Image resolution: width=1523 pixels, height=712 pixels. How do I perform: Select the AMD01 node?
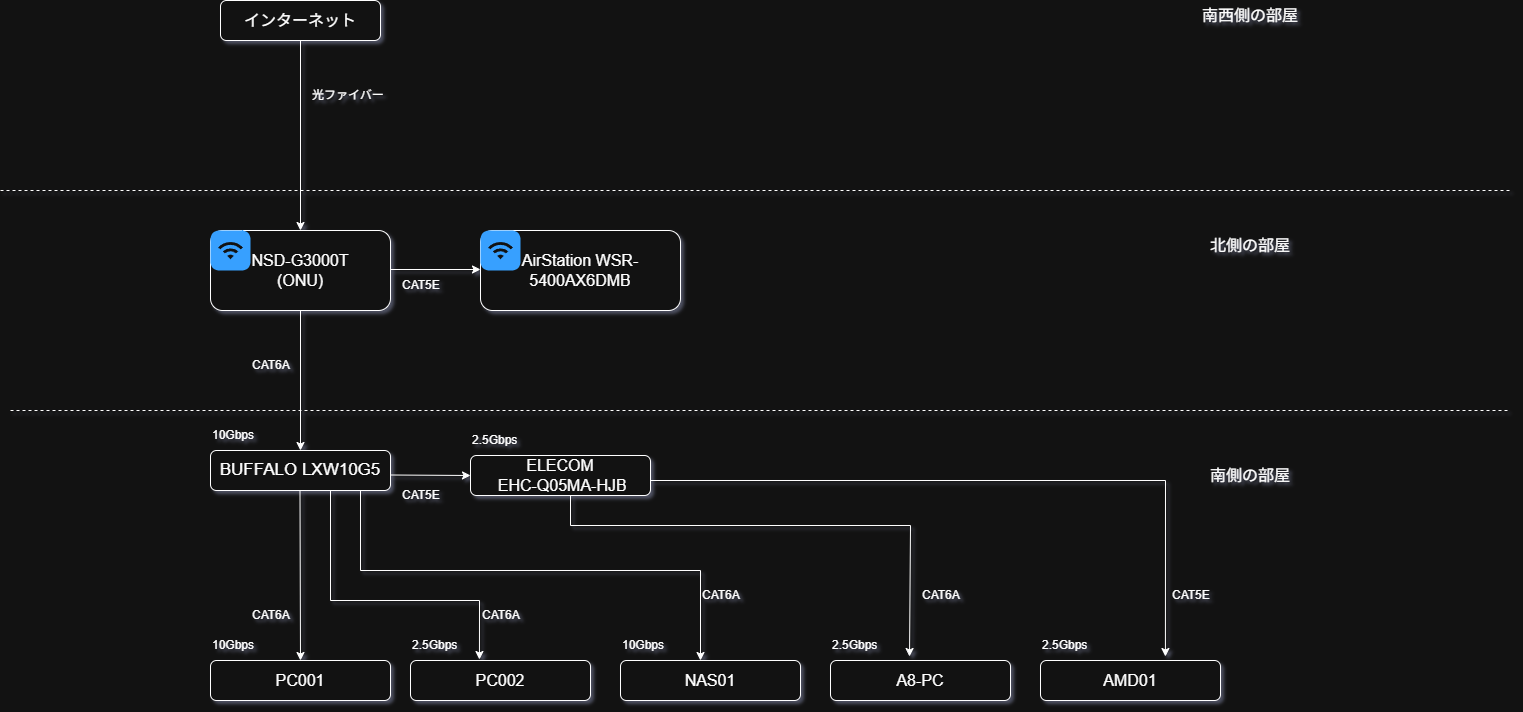coord(1130,680)
